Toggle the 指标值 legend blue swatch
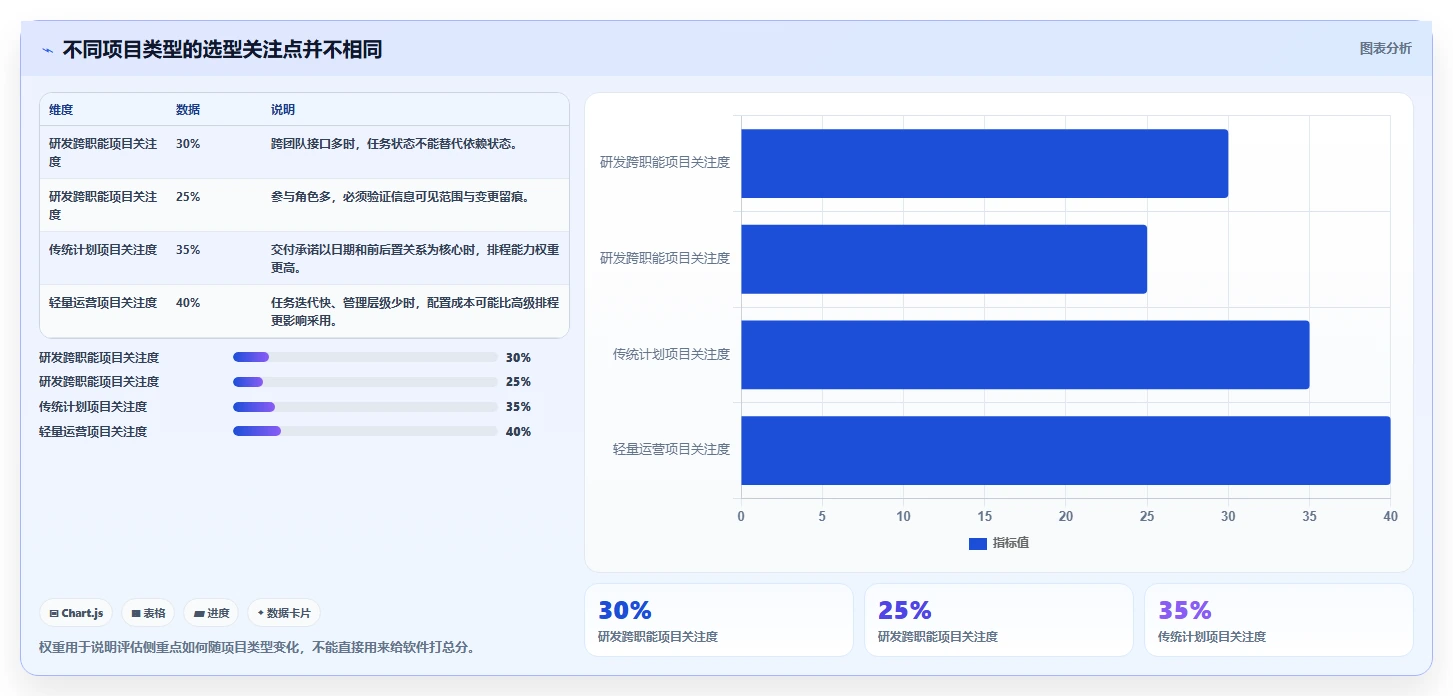 [x=978, y=543]
